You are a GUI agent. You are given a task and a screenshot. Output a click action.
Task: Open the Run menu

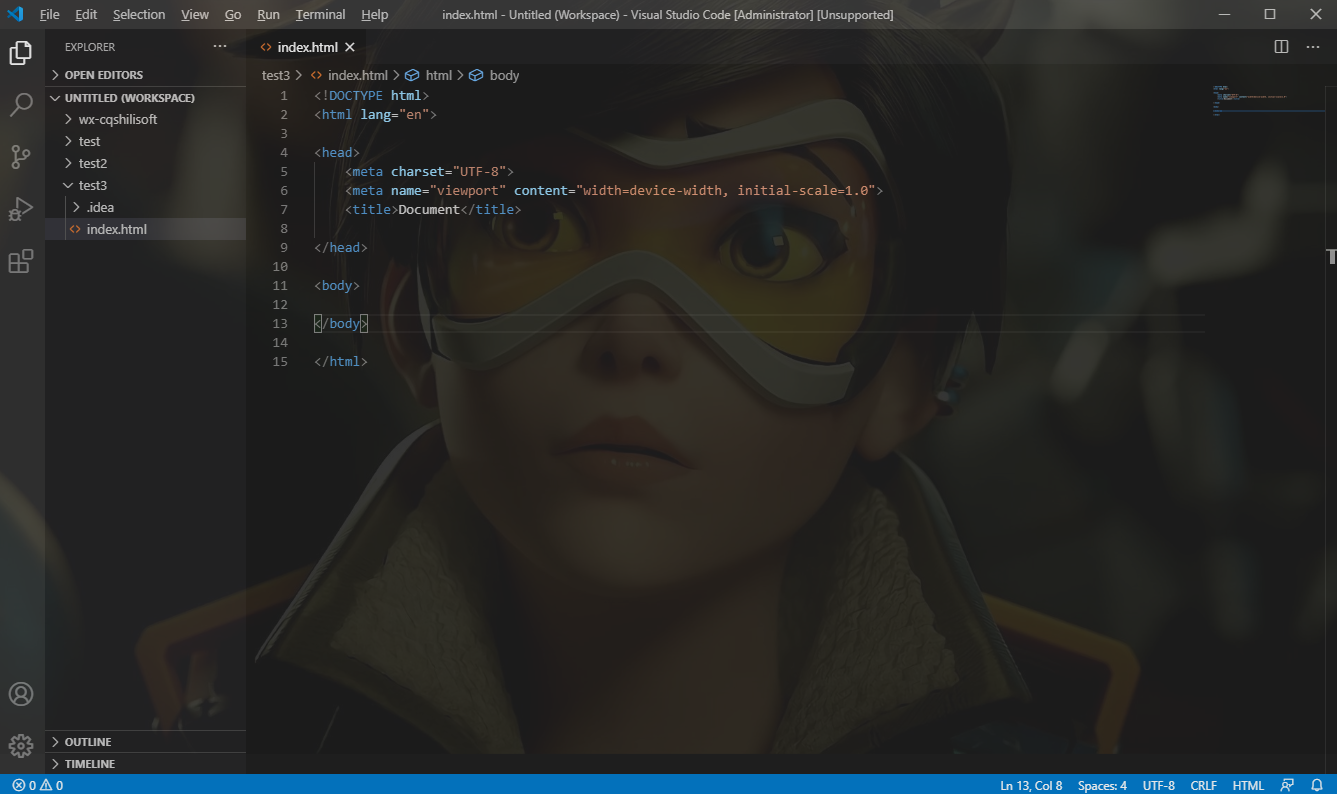pyautogui.click(x=268, y=14)
